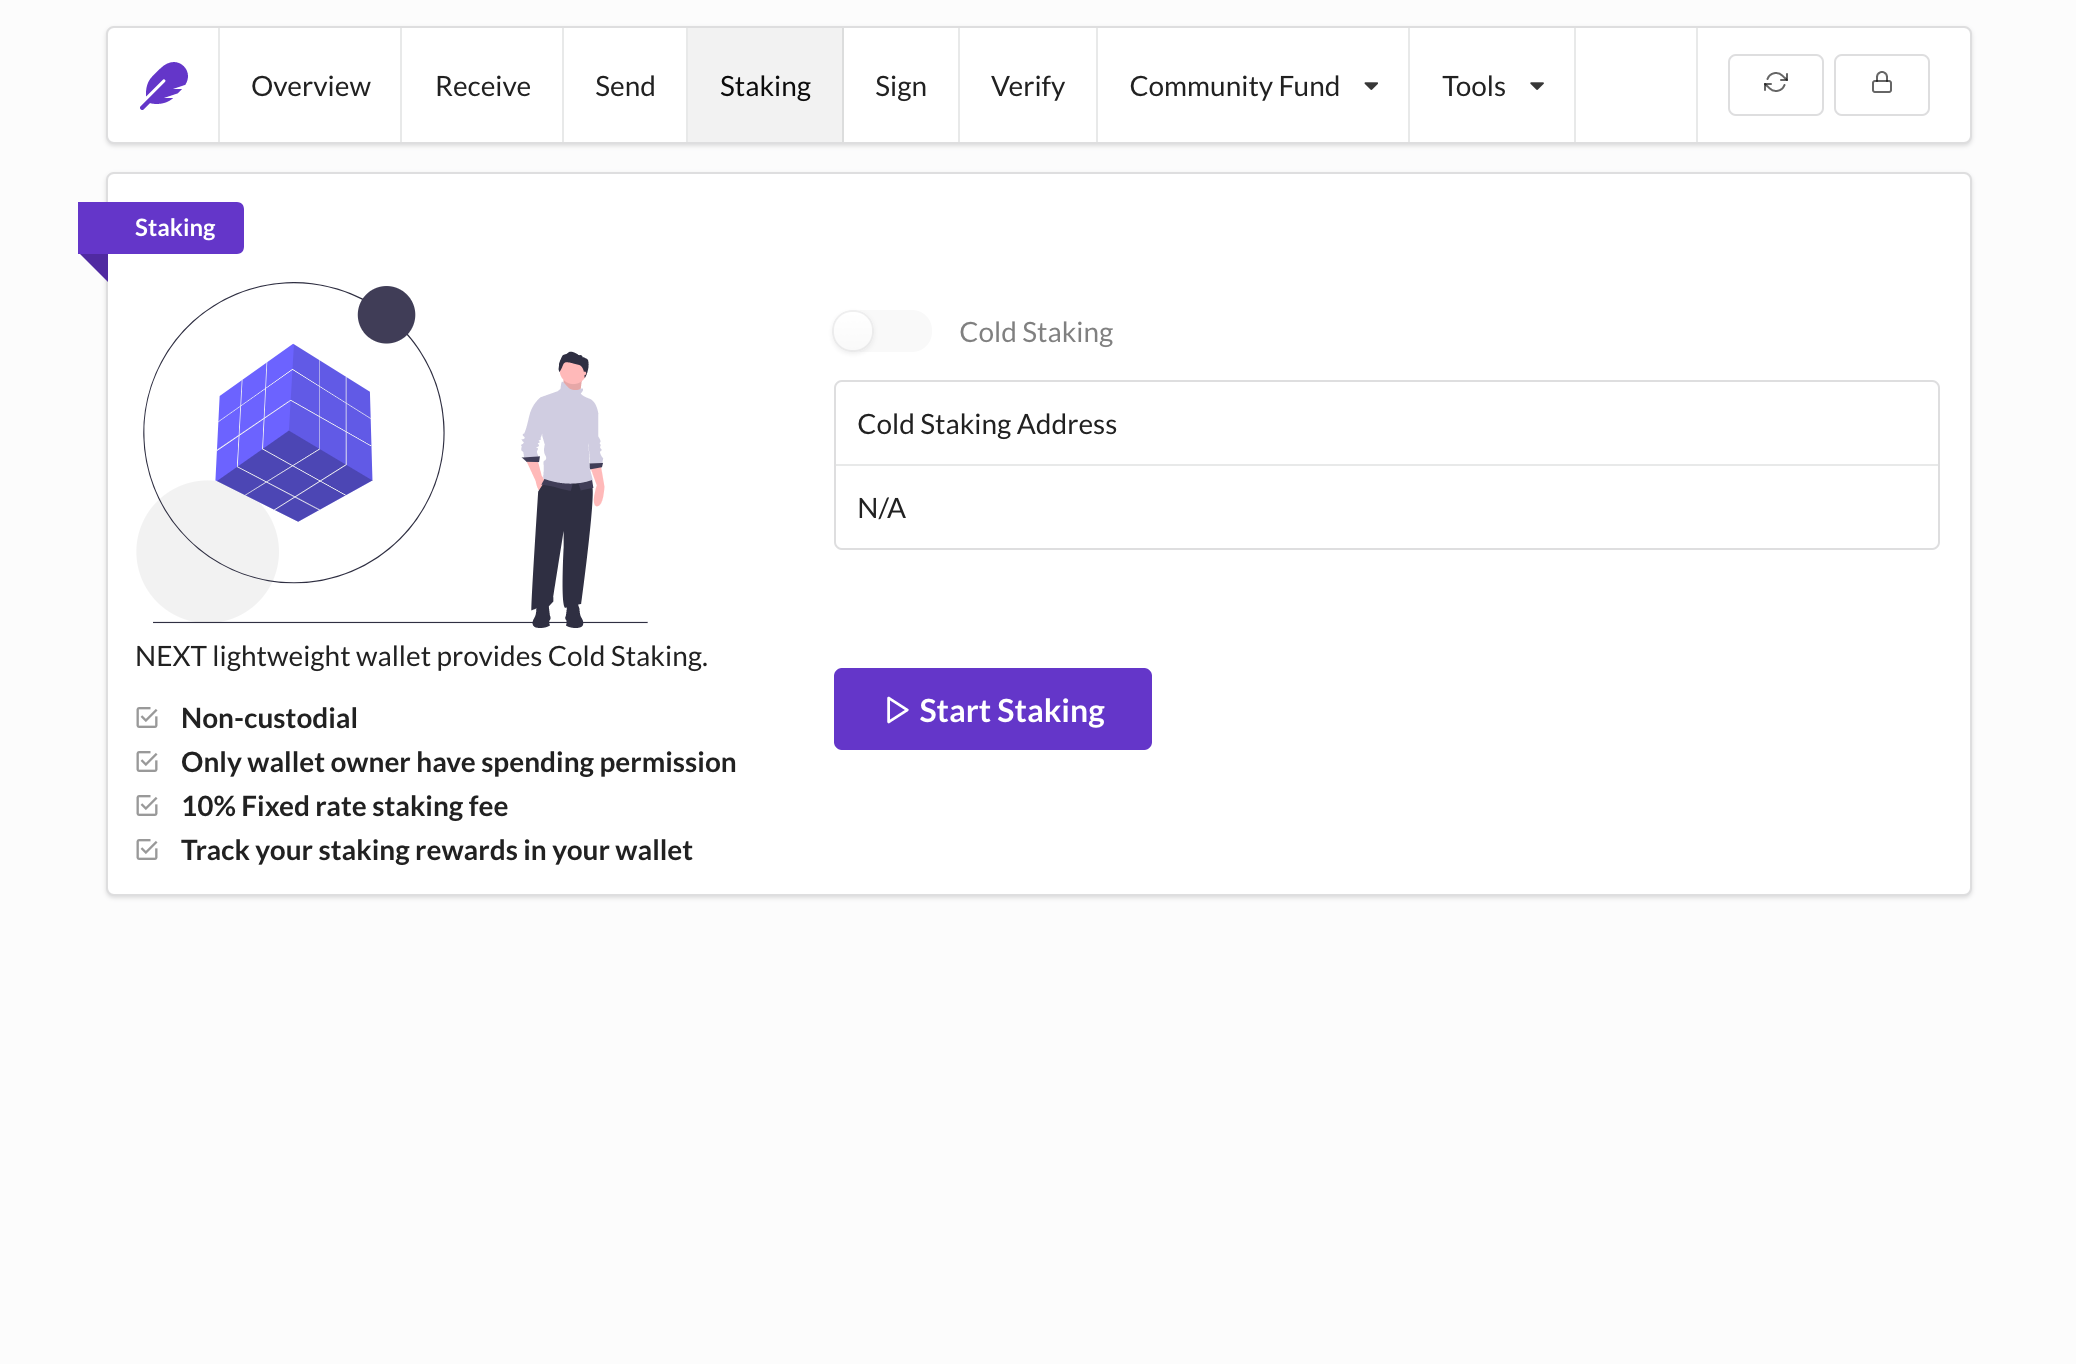Screen dimensions: 2076x1364
Task: Click the refresh sync icon button
Action: (1775, 85)
